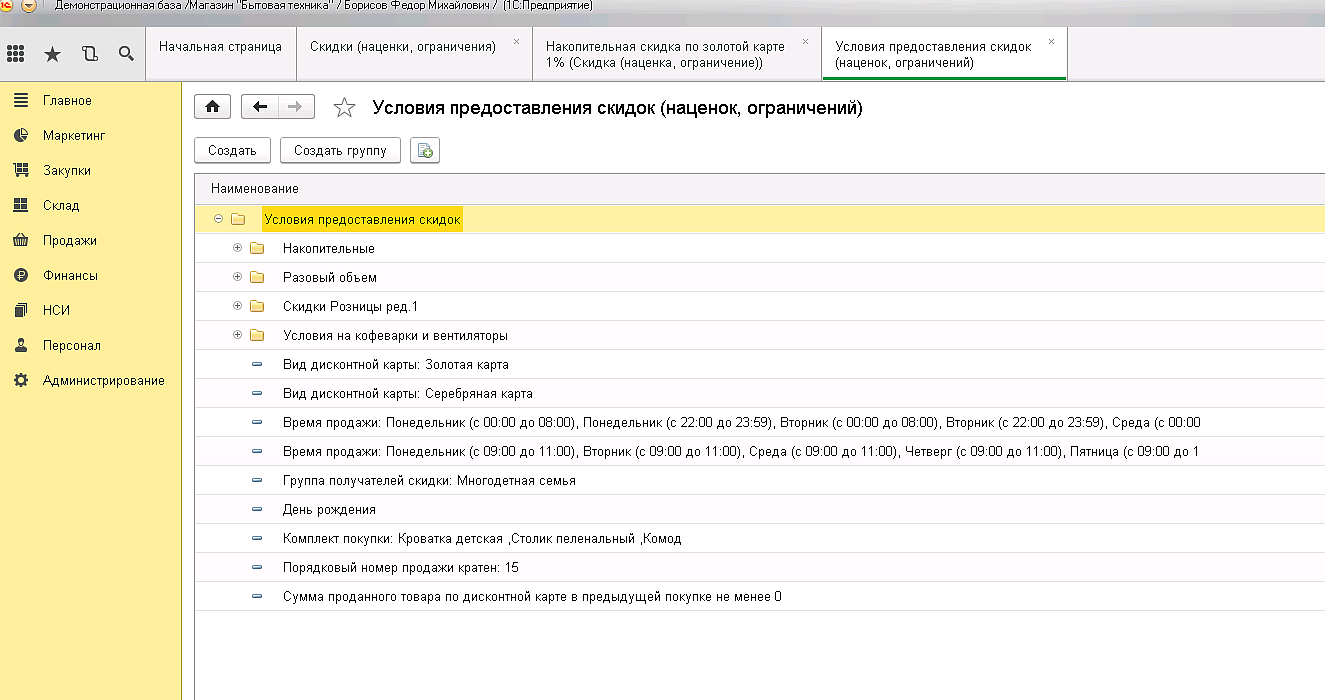Navigate back with left arrow
This screenshot has width=1325, height=700.
(x=261, y=108)
